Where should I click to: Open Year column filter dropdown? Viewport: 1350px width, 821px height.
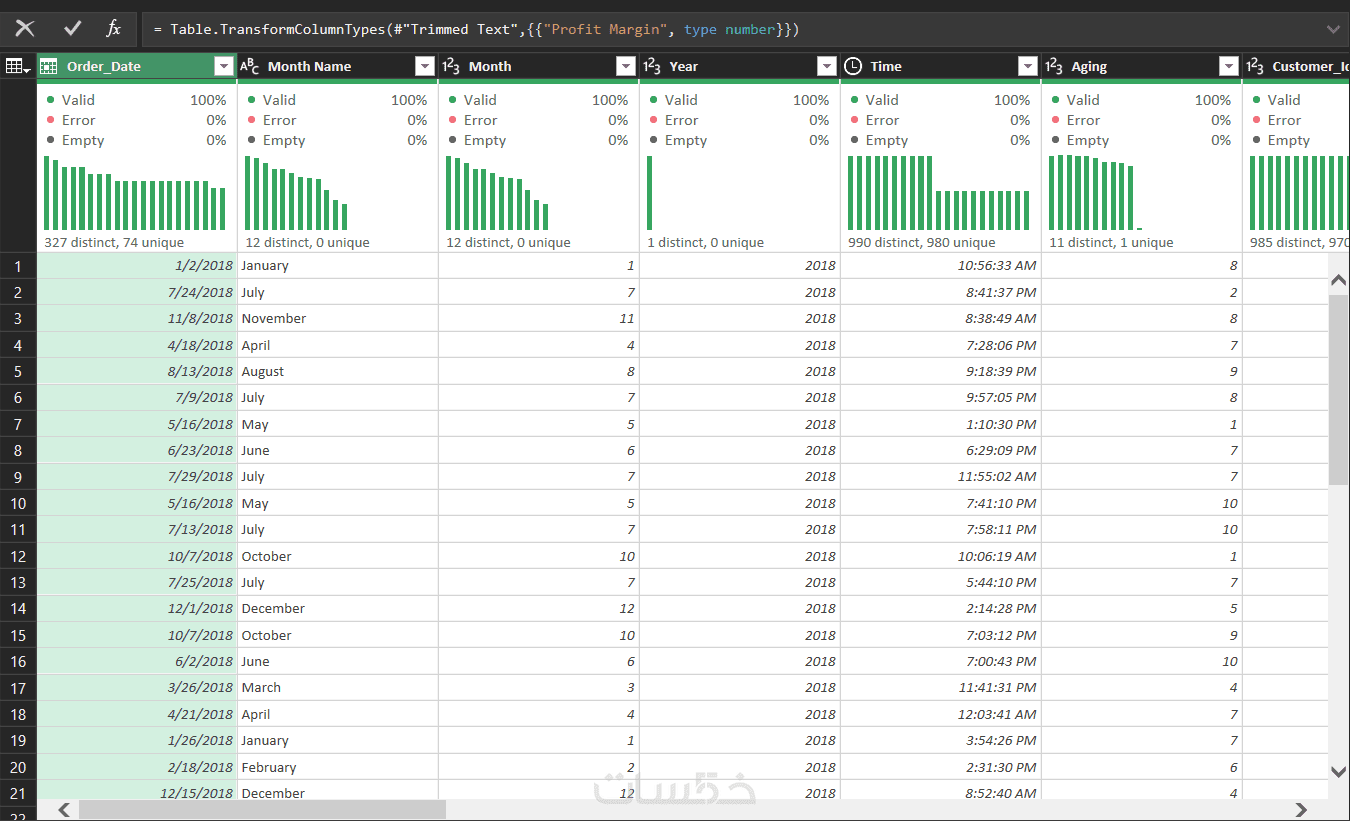point(827,66)
